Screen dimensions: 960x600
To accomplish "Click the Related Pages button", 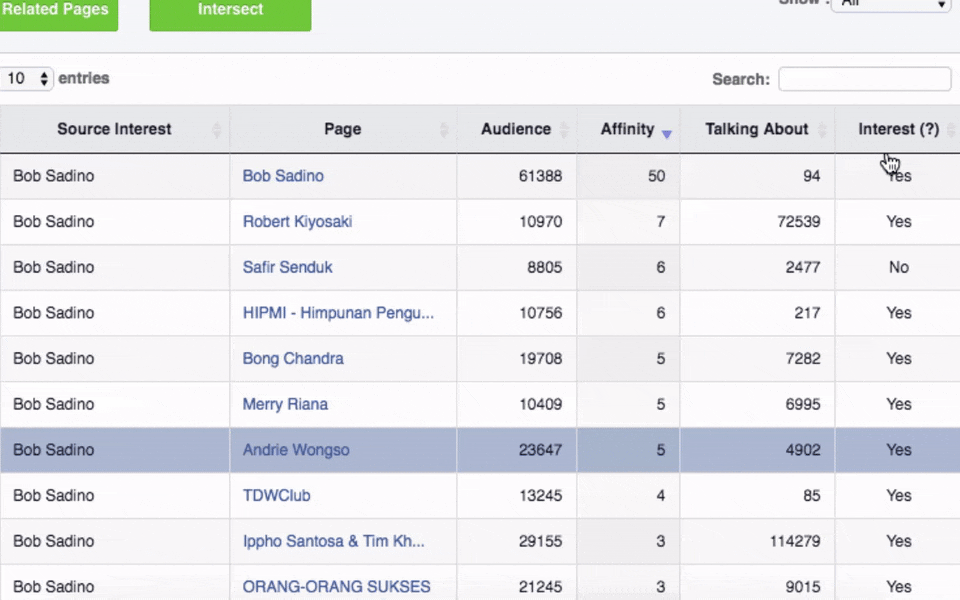I will (x=57, y=12).
